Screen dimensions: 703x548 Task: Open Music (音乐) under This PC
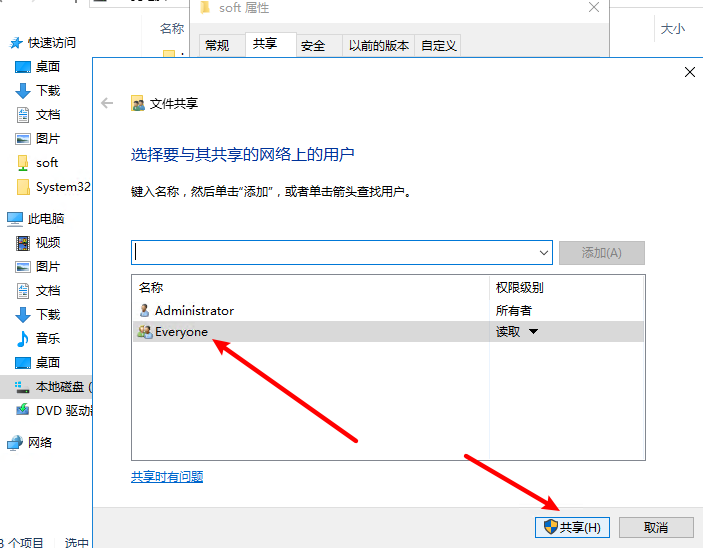pos(48,338)
